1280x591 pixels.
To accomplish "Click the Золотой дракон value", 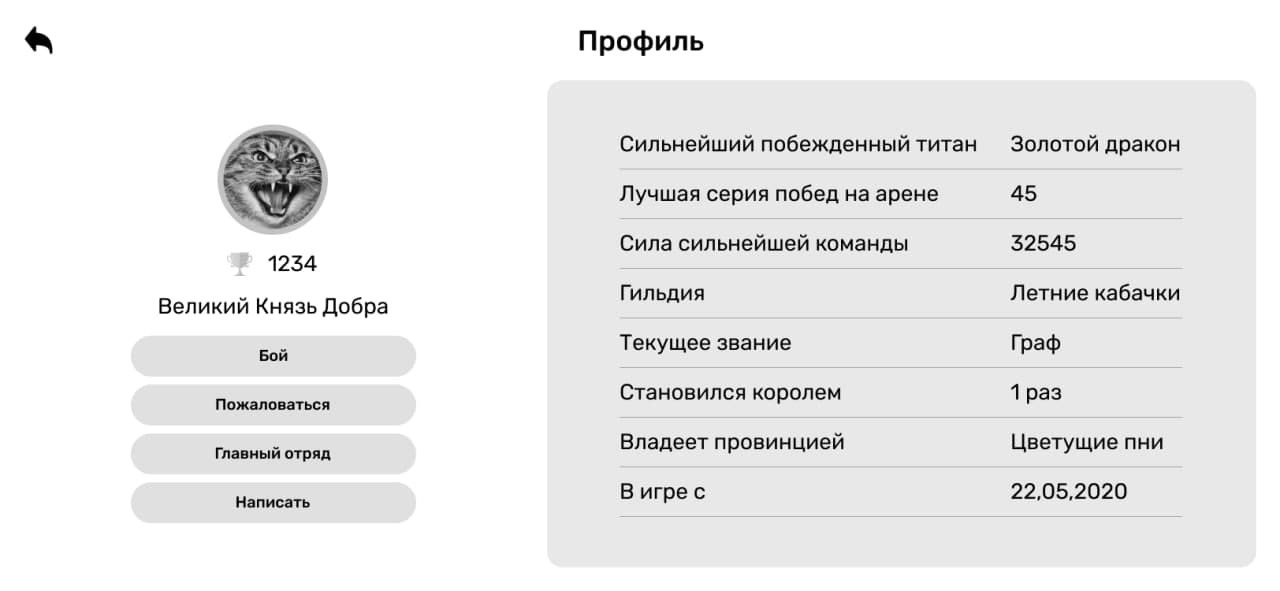I will click(1095, 144).
